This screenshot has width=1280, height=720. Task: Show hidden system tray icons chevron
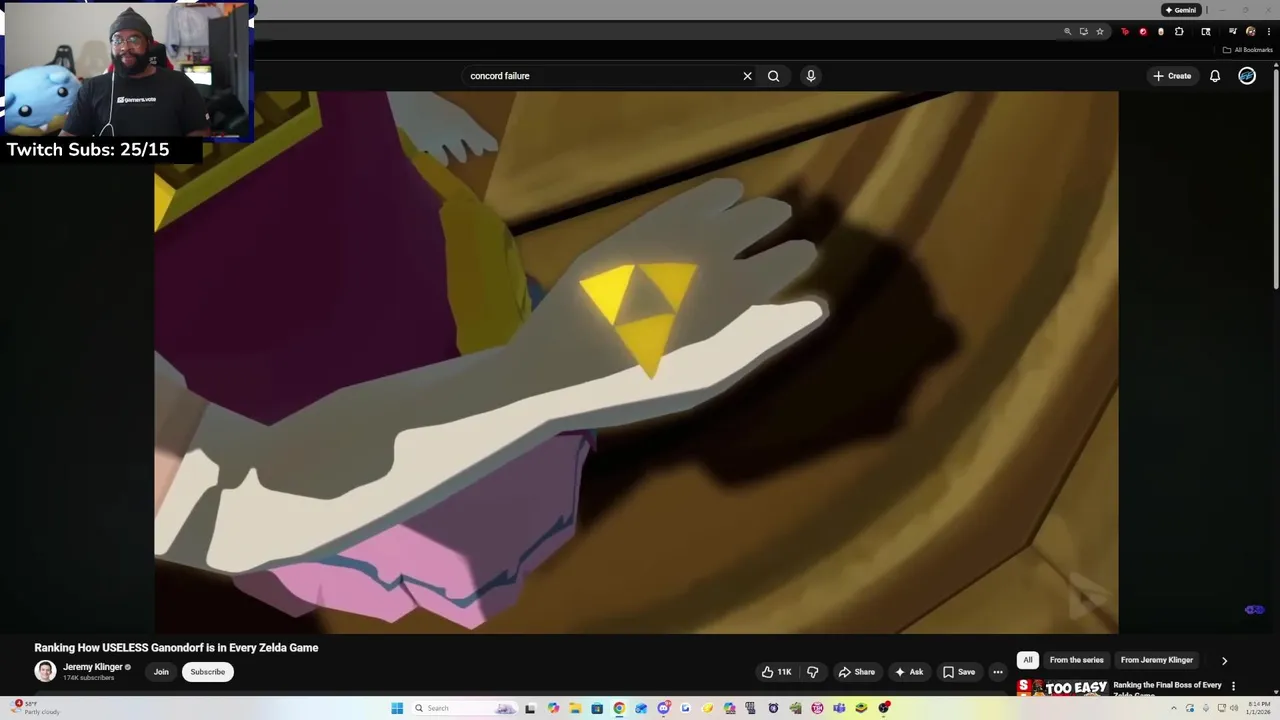click(x=1174, y=708)
